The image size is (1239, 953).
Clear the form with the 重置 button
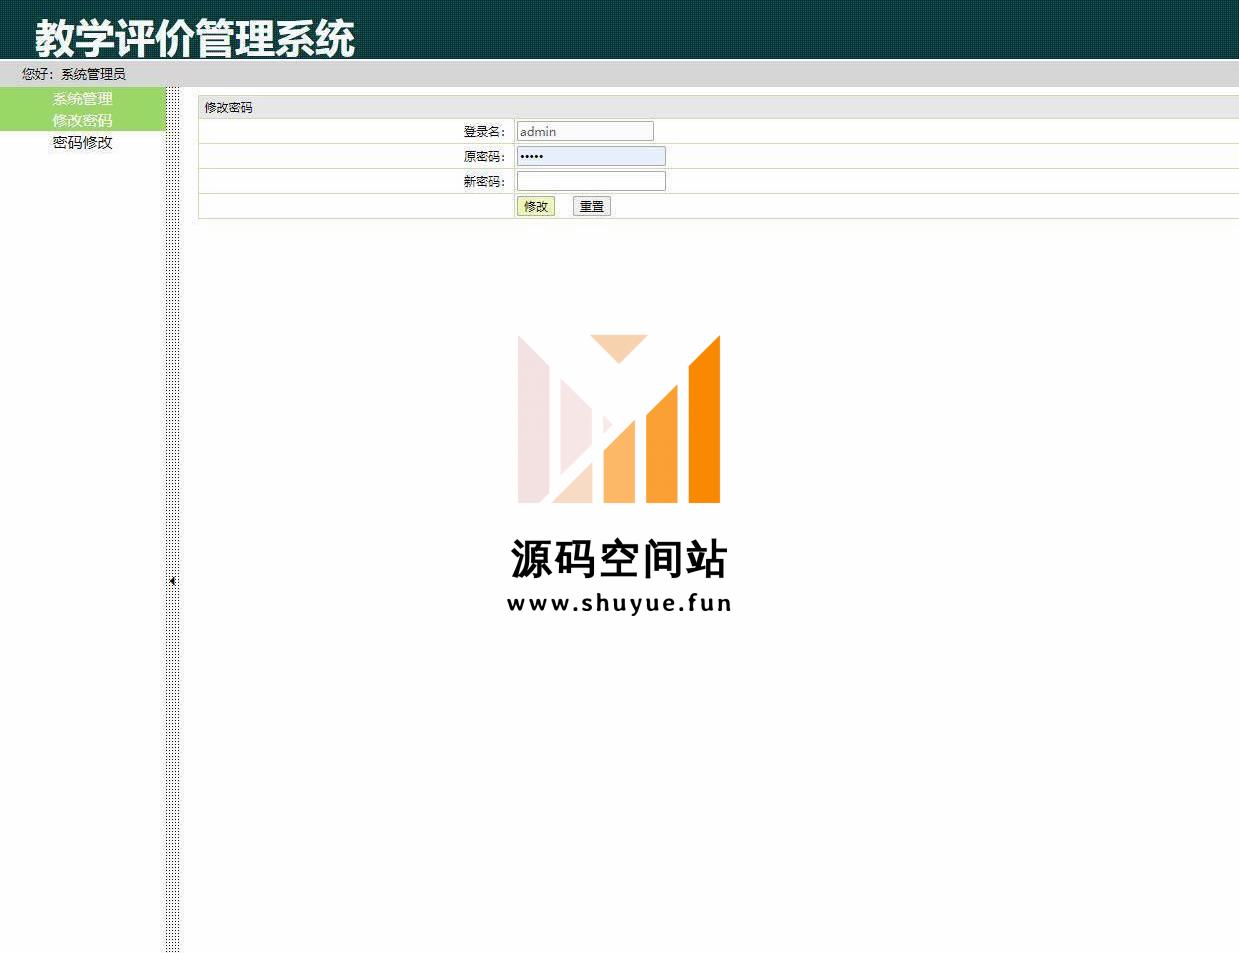[x=592, y=206]
